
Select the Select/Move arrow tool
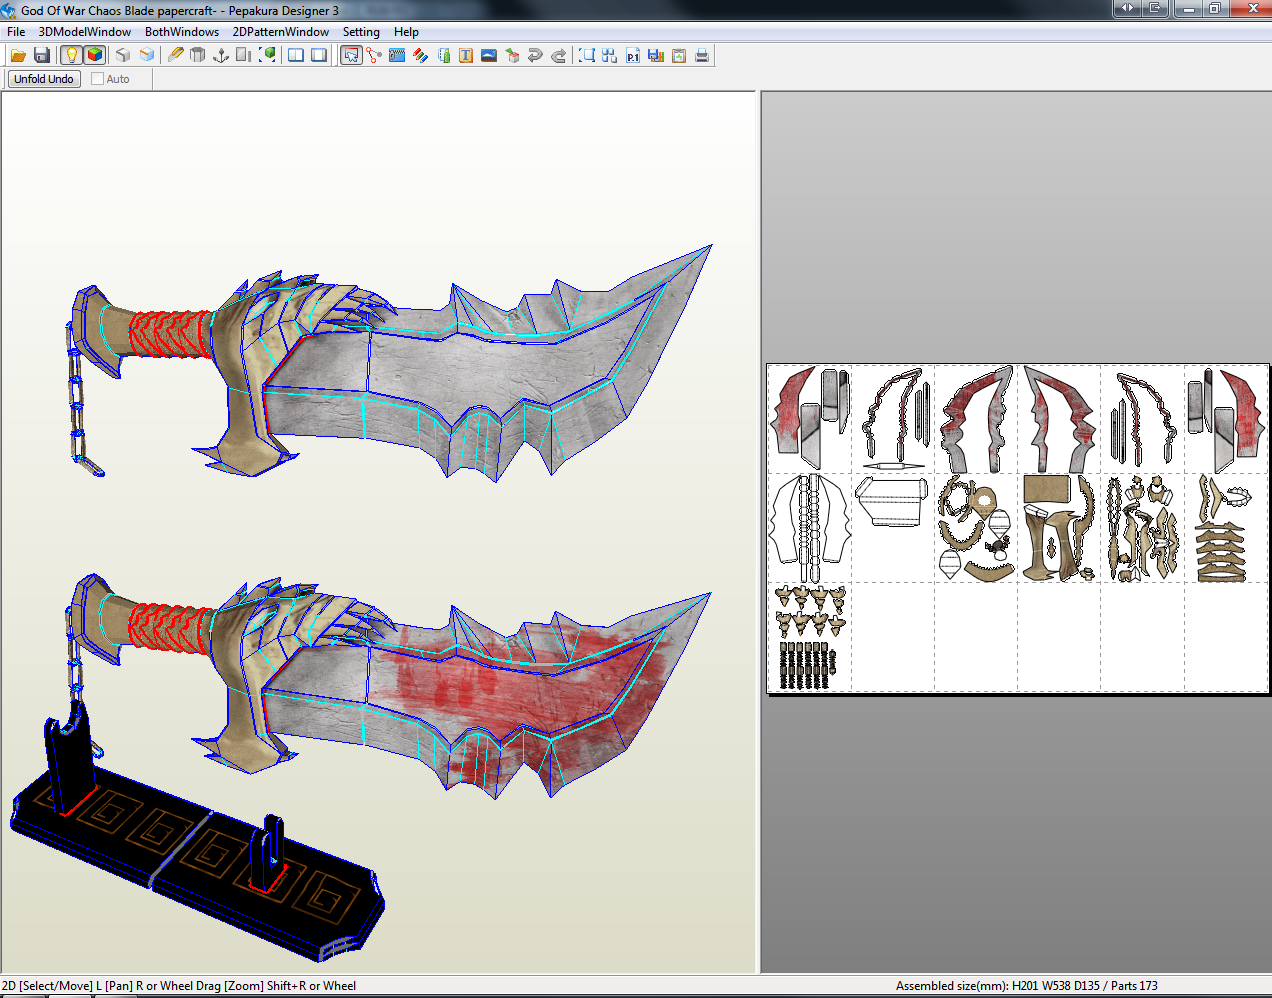(x=351, y=55)
